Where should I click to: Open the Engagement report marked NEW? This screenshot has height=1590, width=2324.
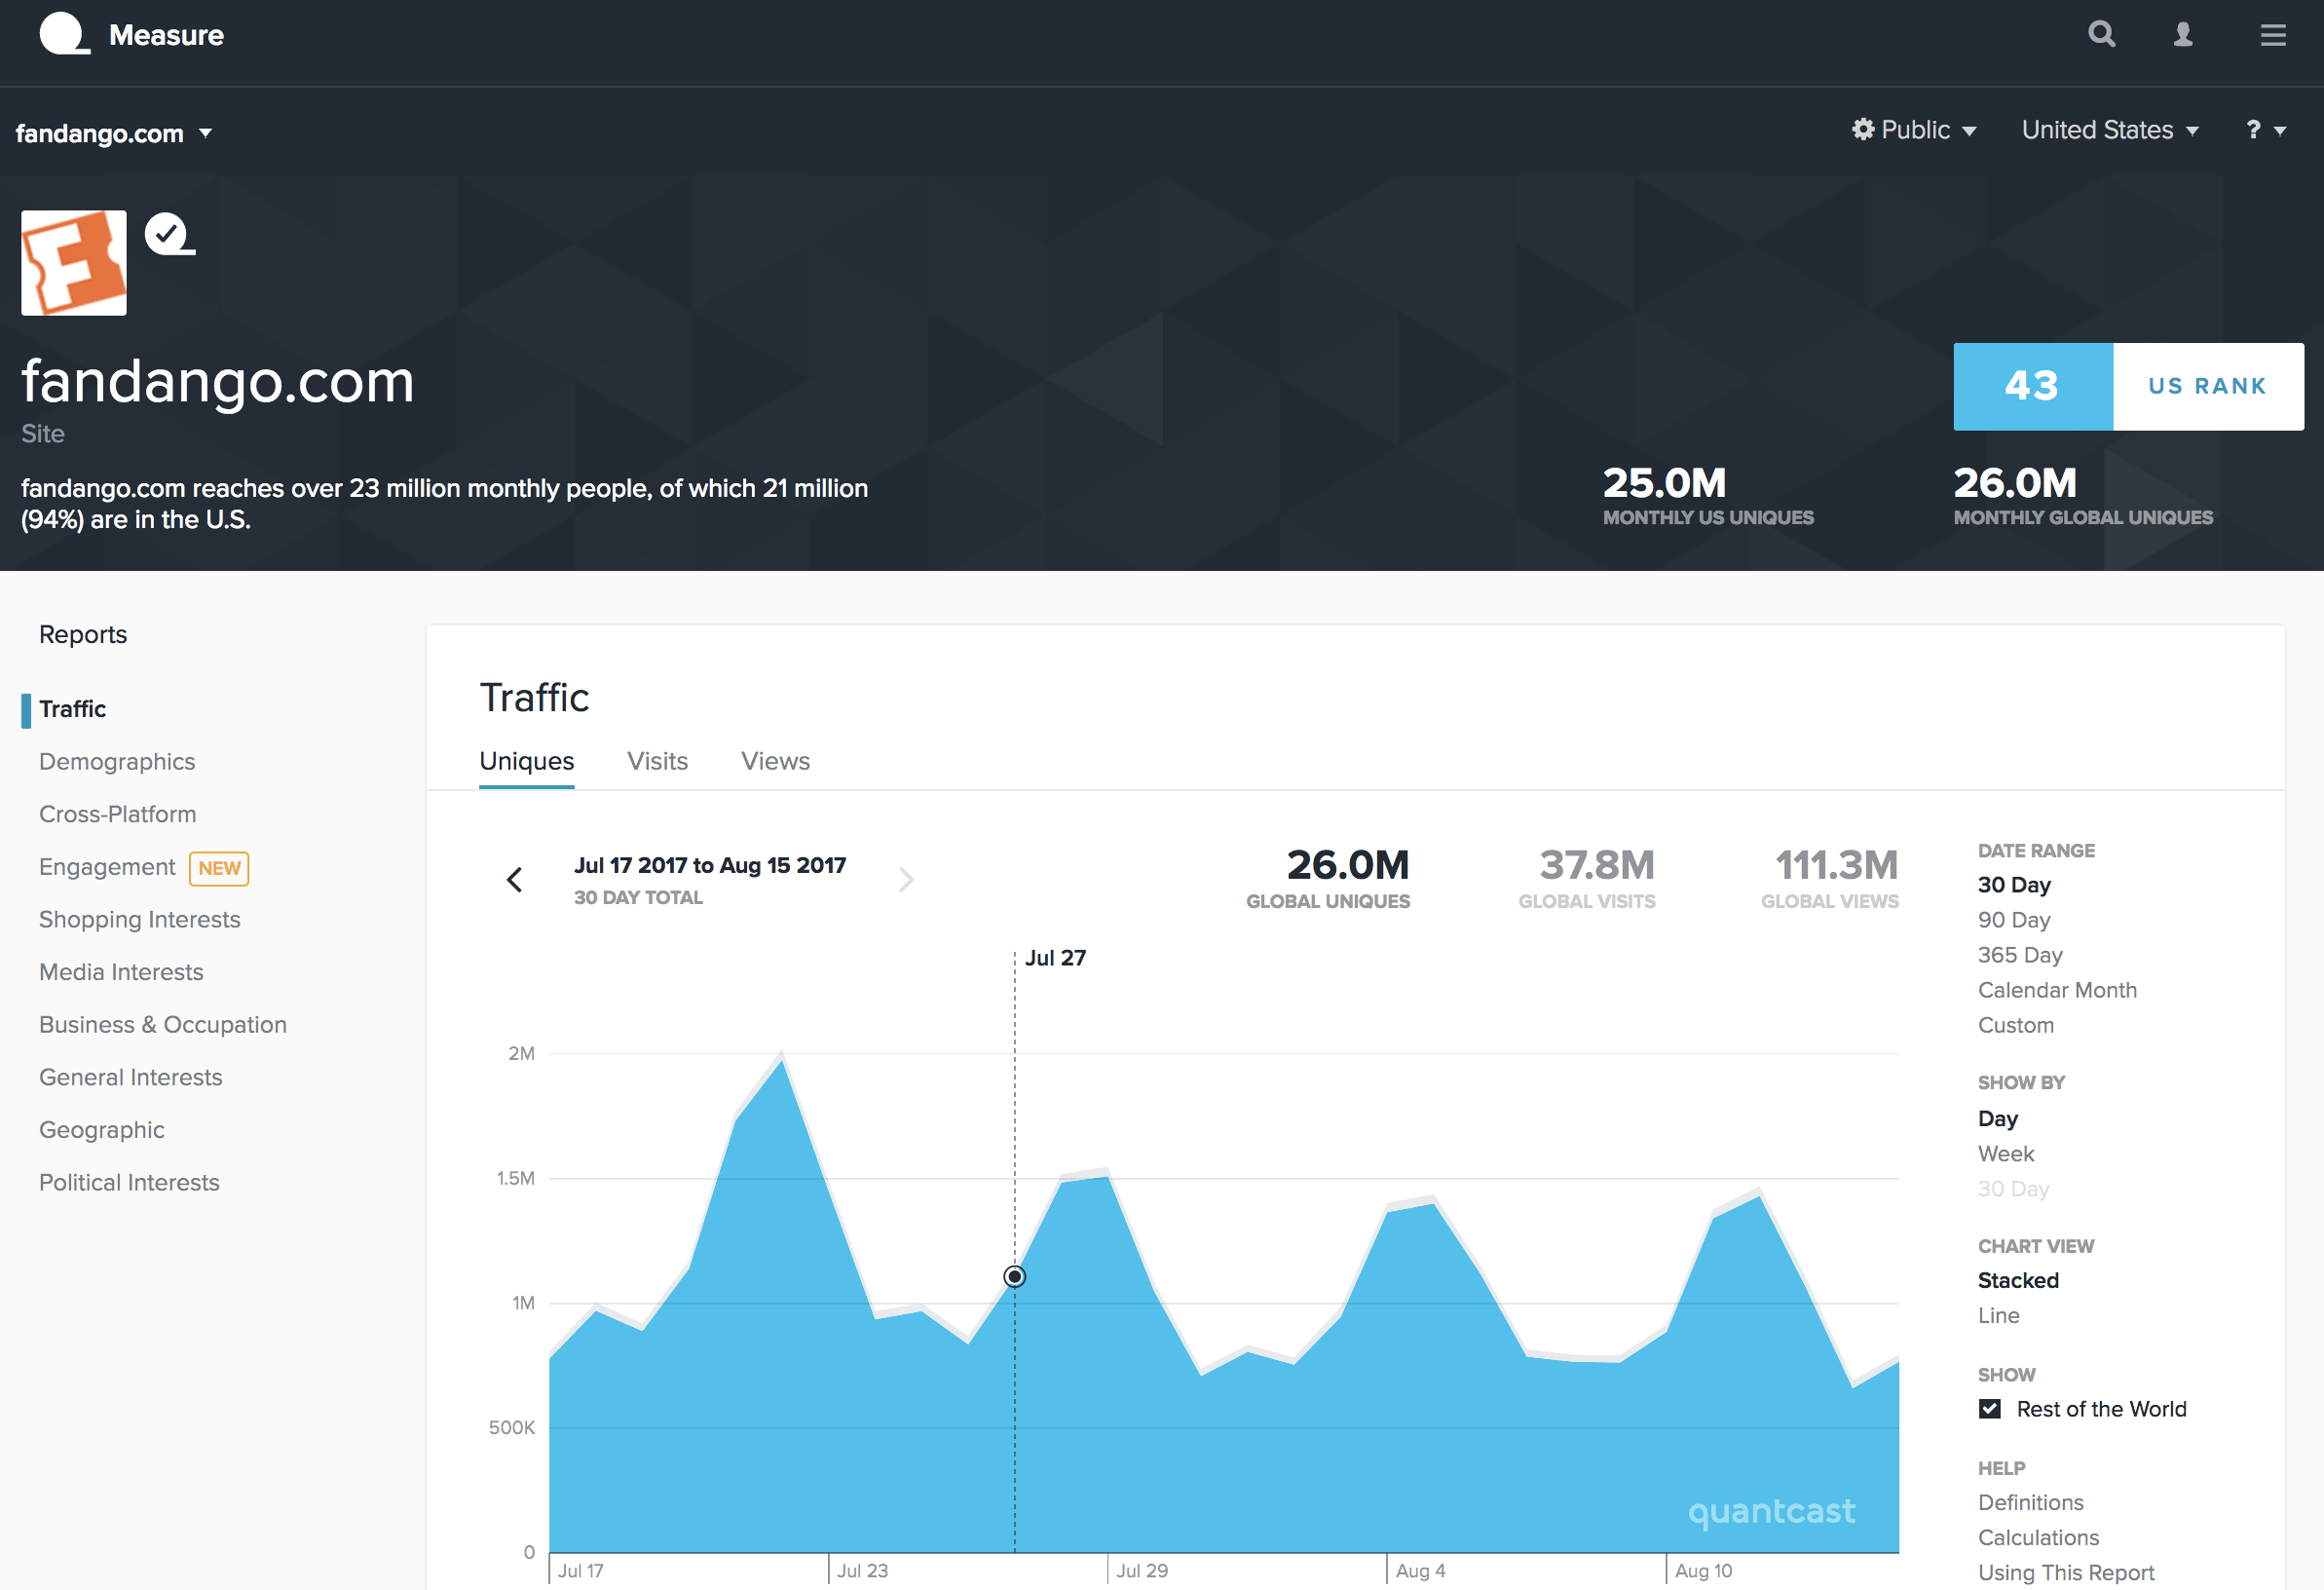click(107, 866)
